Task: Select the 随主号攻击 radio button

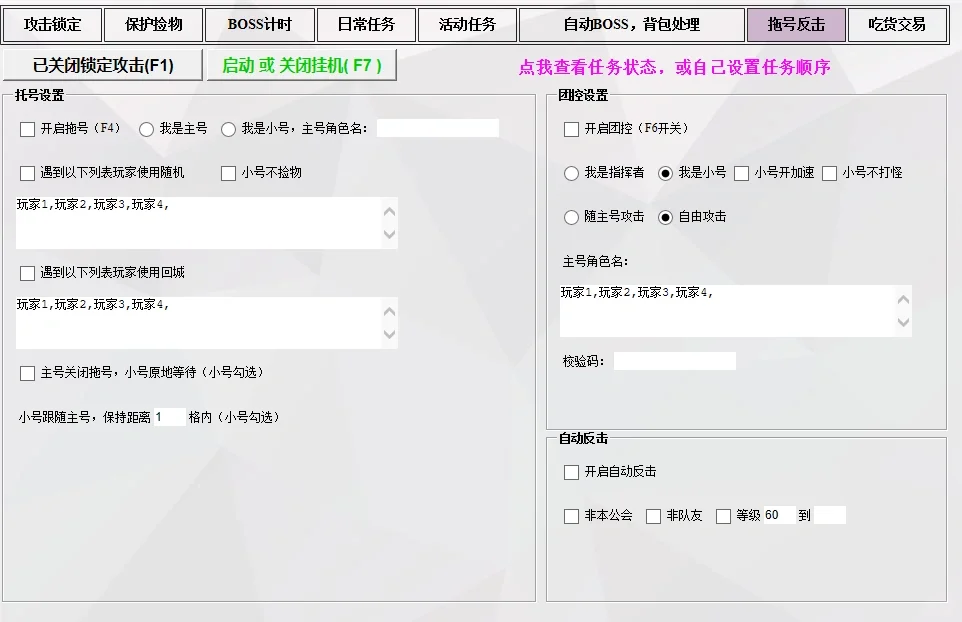Action: point(571,217)
